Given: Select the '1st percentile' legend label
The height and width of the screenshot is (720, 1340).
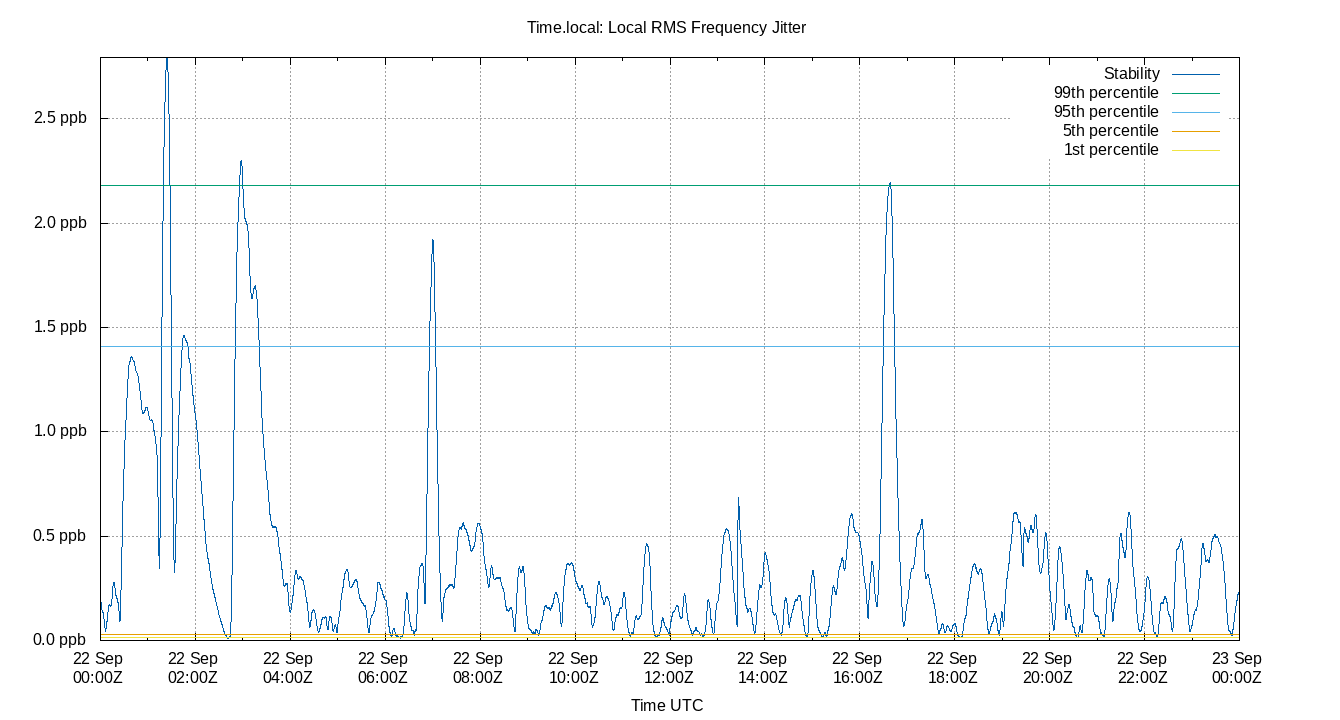Looking at the screenshot, I should [x=1111, y=150].
